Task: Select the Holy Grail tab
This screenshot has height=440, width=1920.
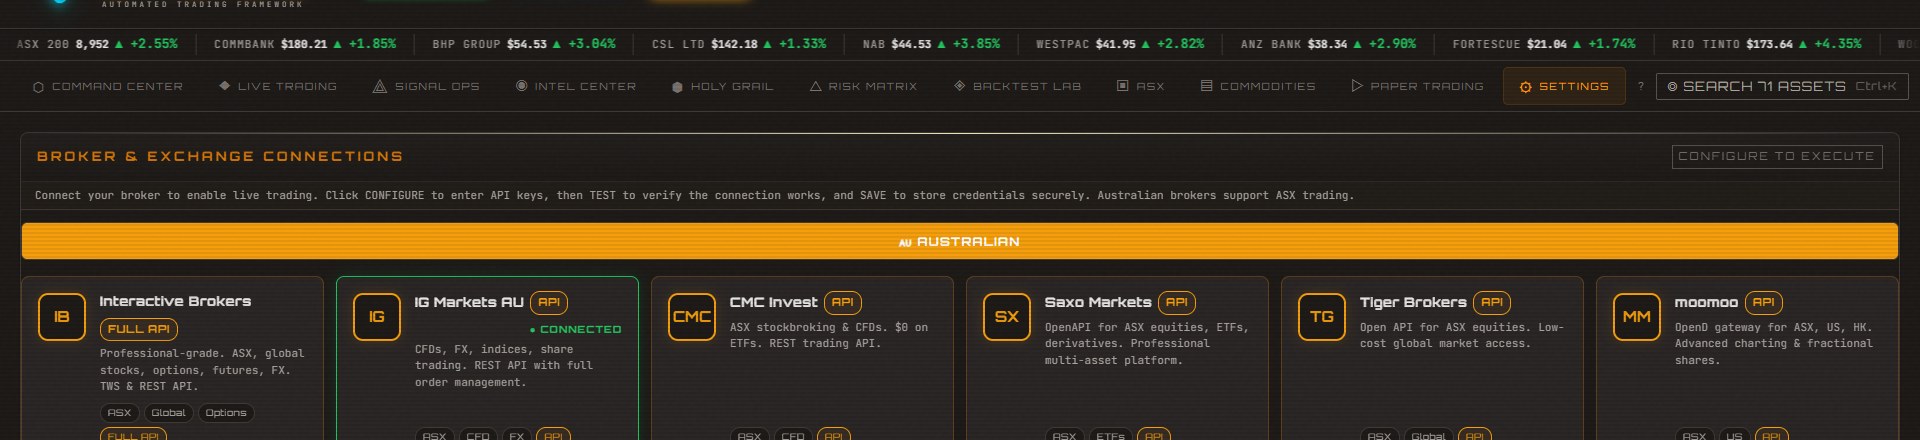Action: tap(722, 87)
